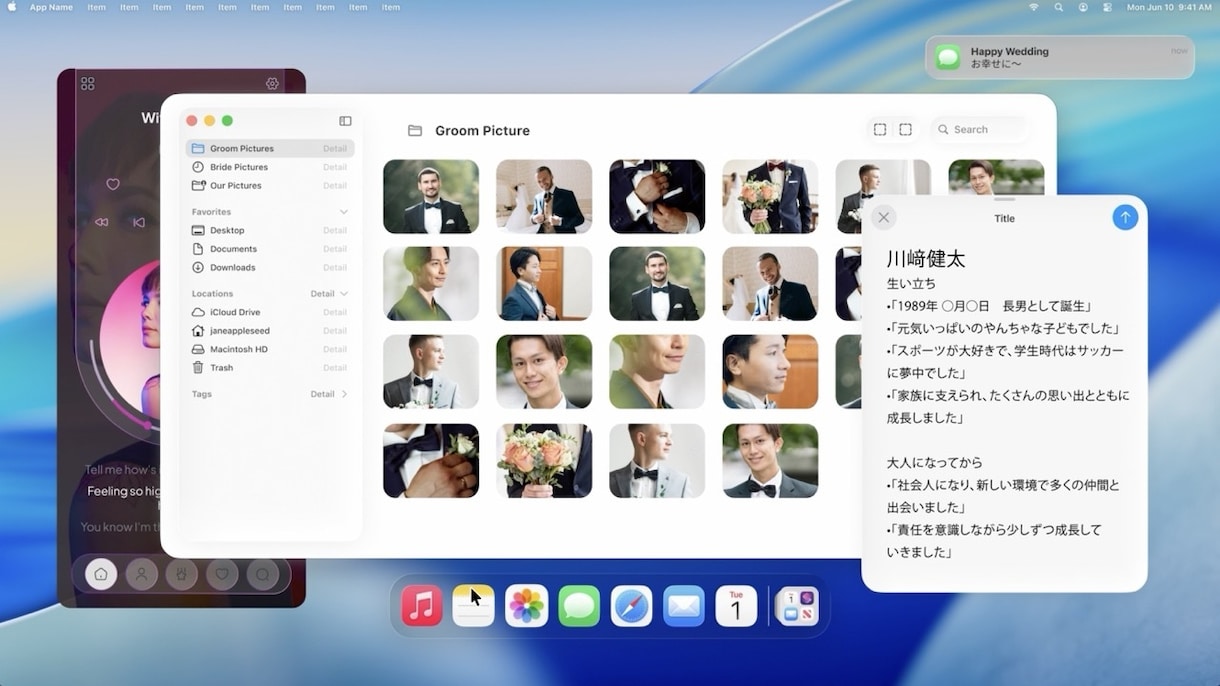Open the apps folder stack in Dock
Screen dimensions: 1220x686
point(798,606)
